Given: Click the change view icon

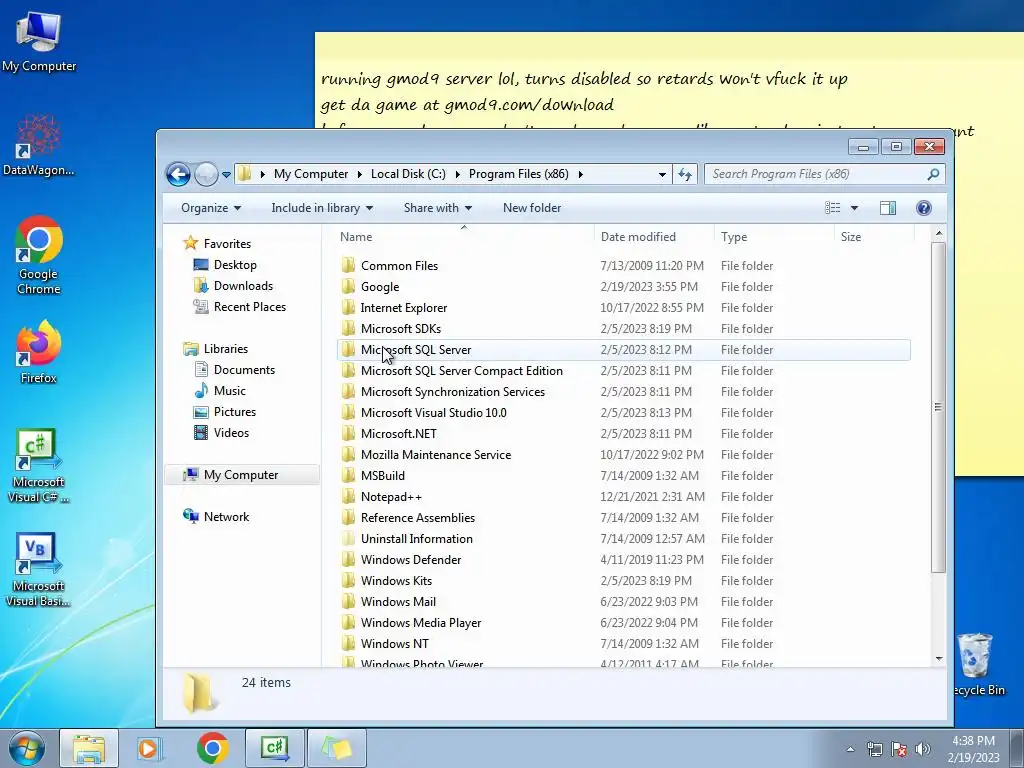Looking at the screenshot, I should (833, 208).
